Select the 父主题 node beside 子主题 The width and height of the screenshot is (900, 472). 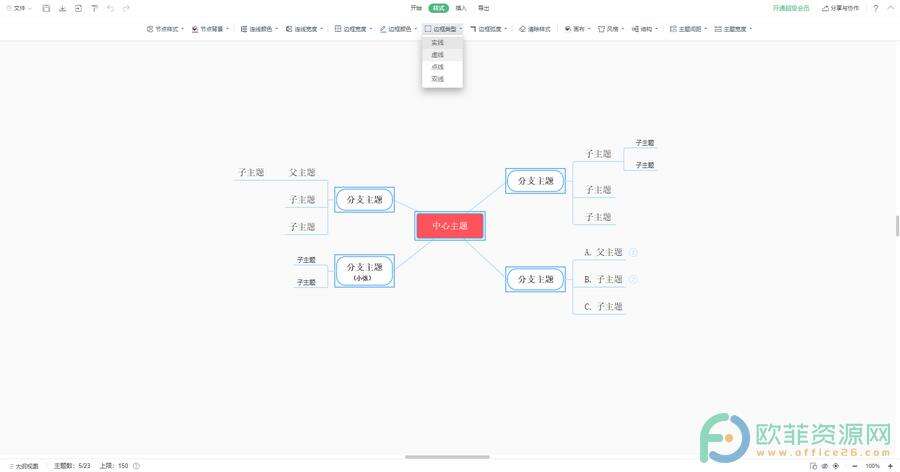point(302,172)
